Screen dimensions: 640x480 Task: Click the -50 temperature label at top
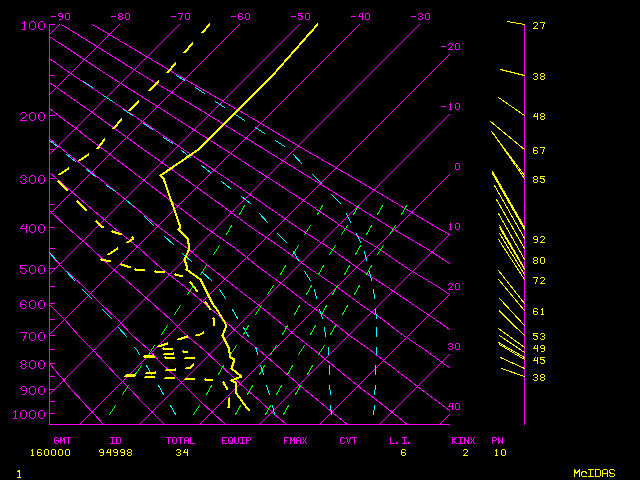click(x=300, y=16)
